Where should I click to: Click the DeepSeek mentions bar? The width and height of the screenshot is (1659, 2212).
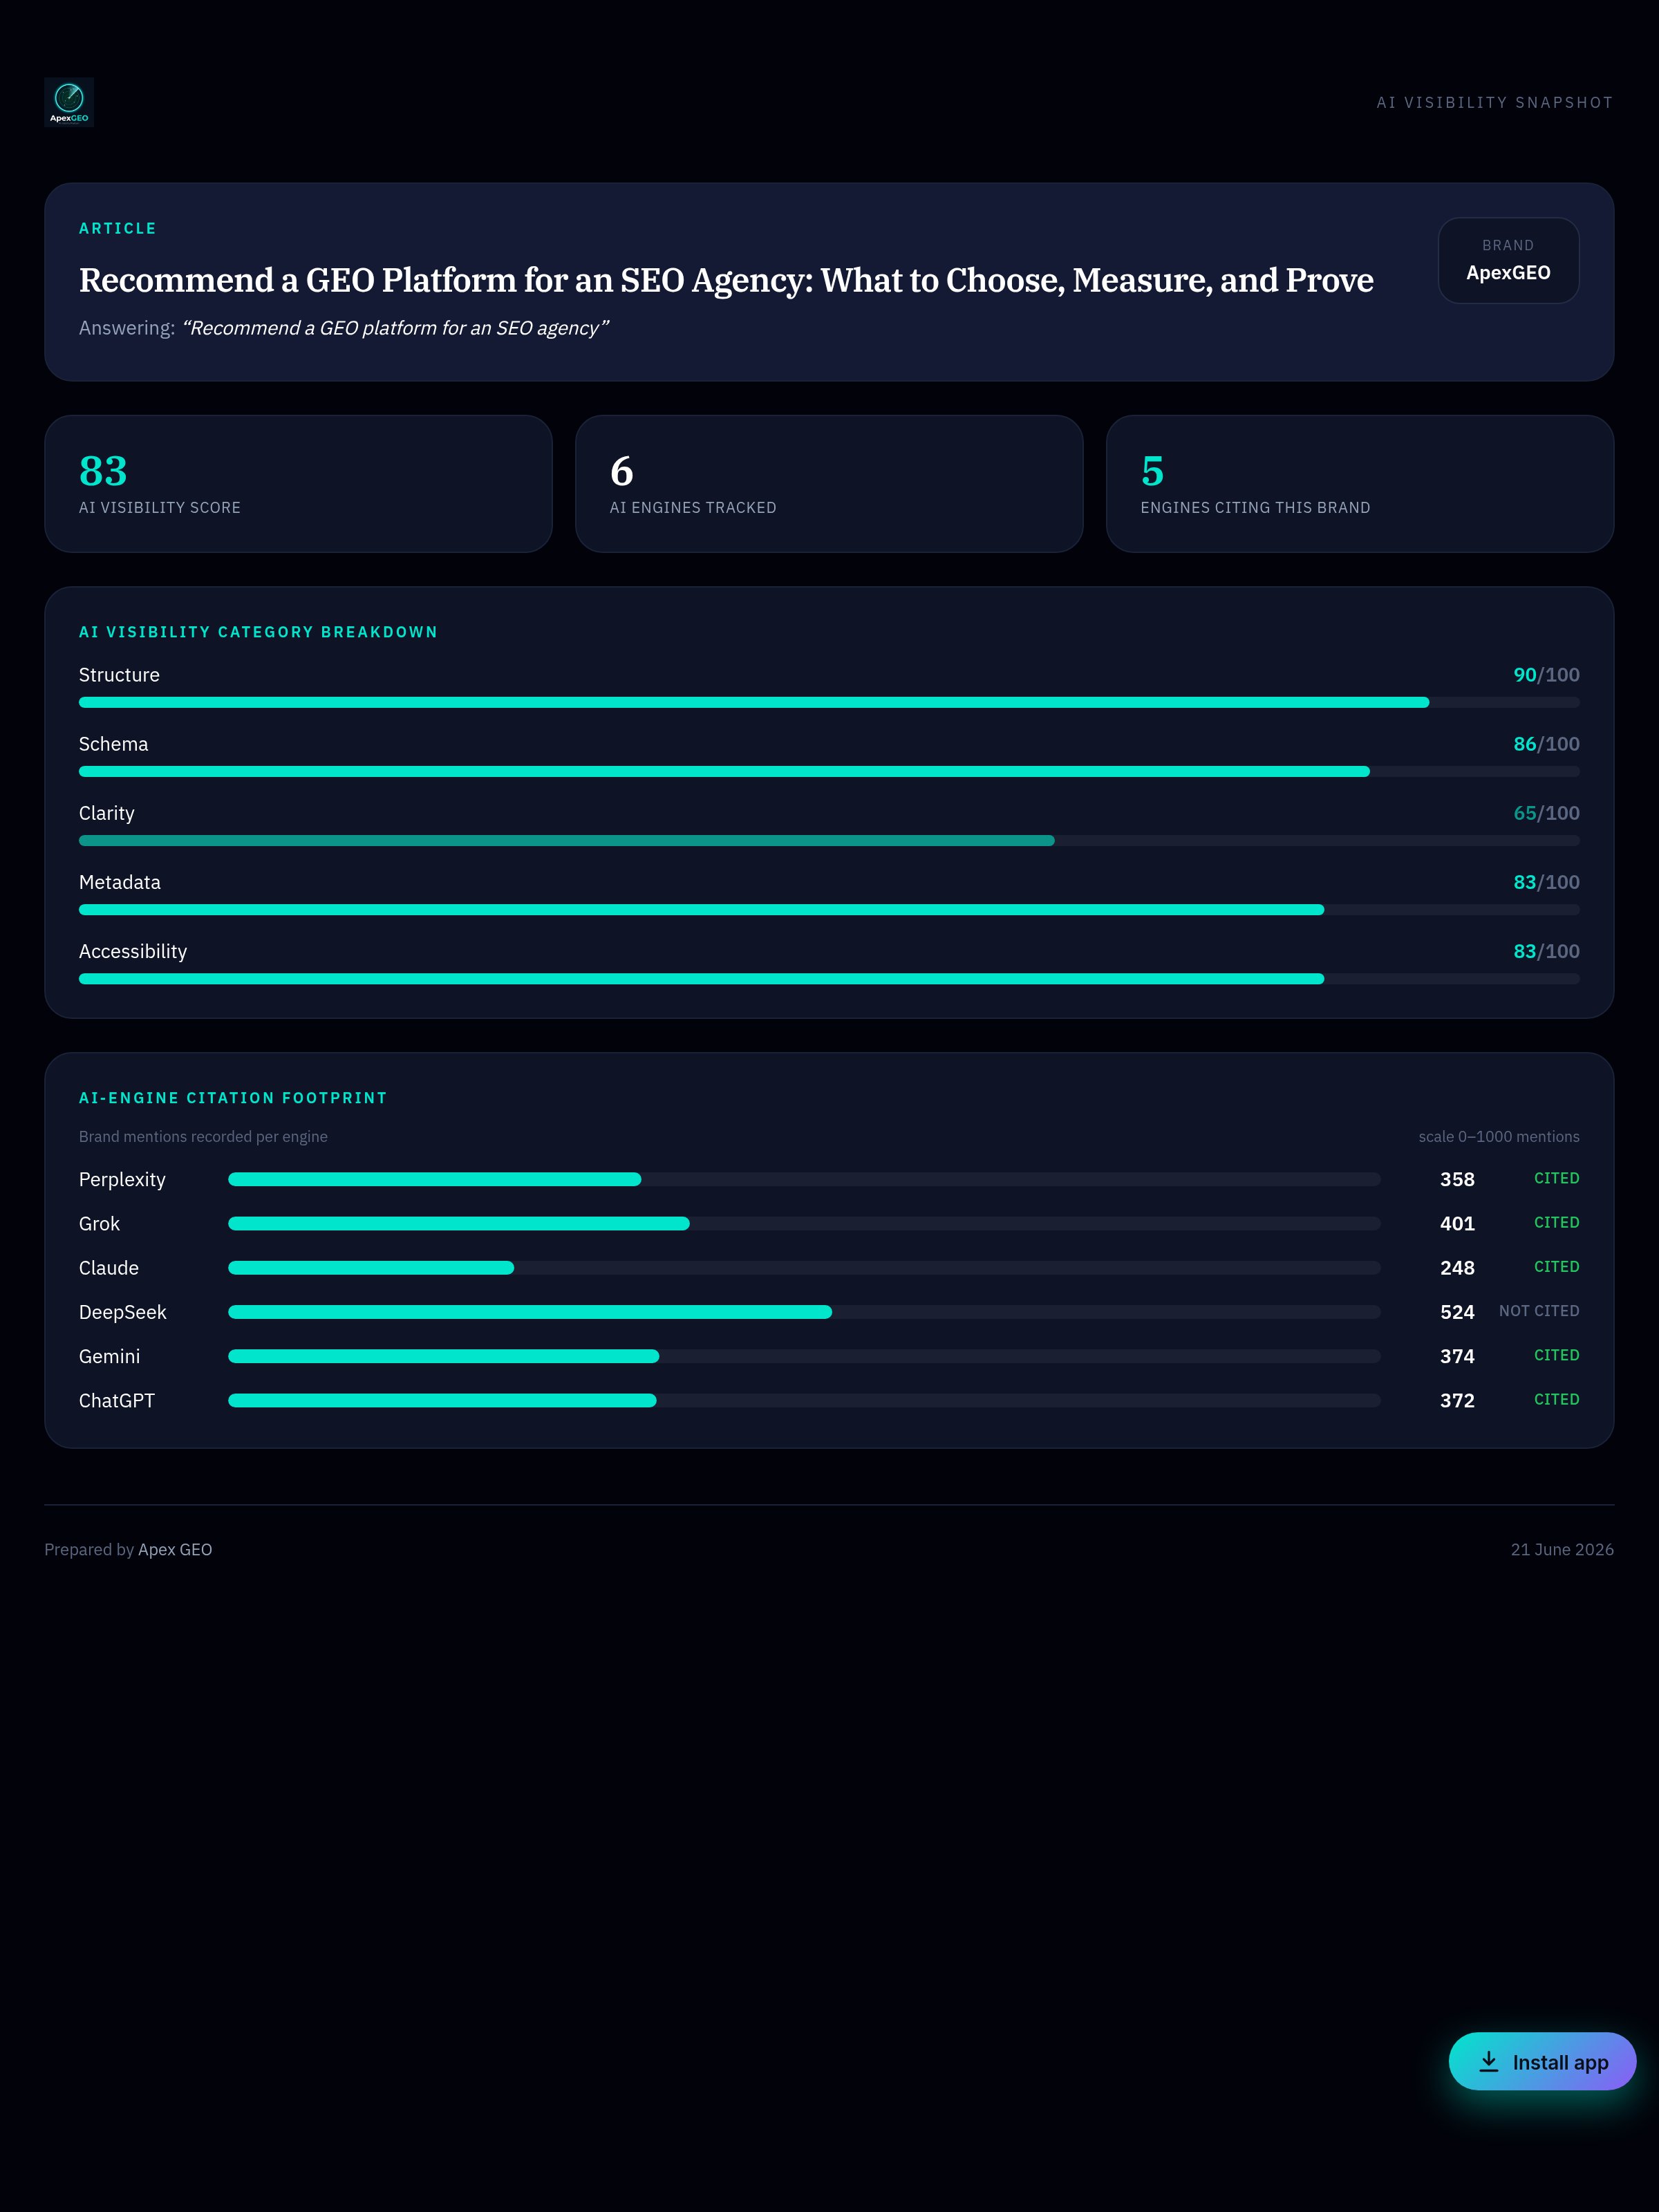pos(804,1312)
